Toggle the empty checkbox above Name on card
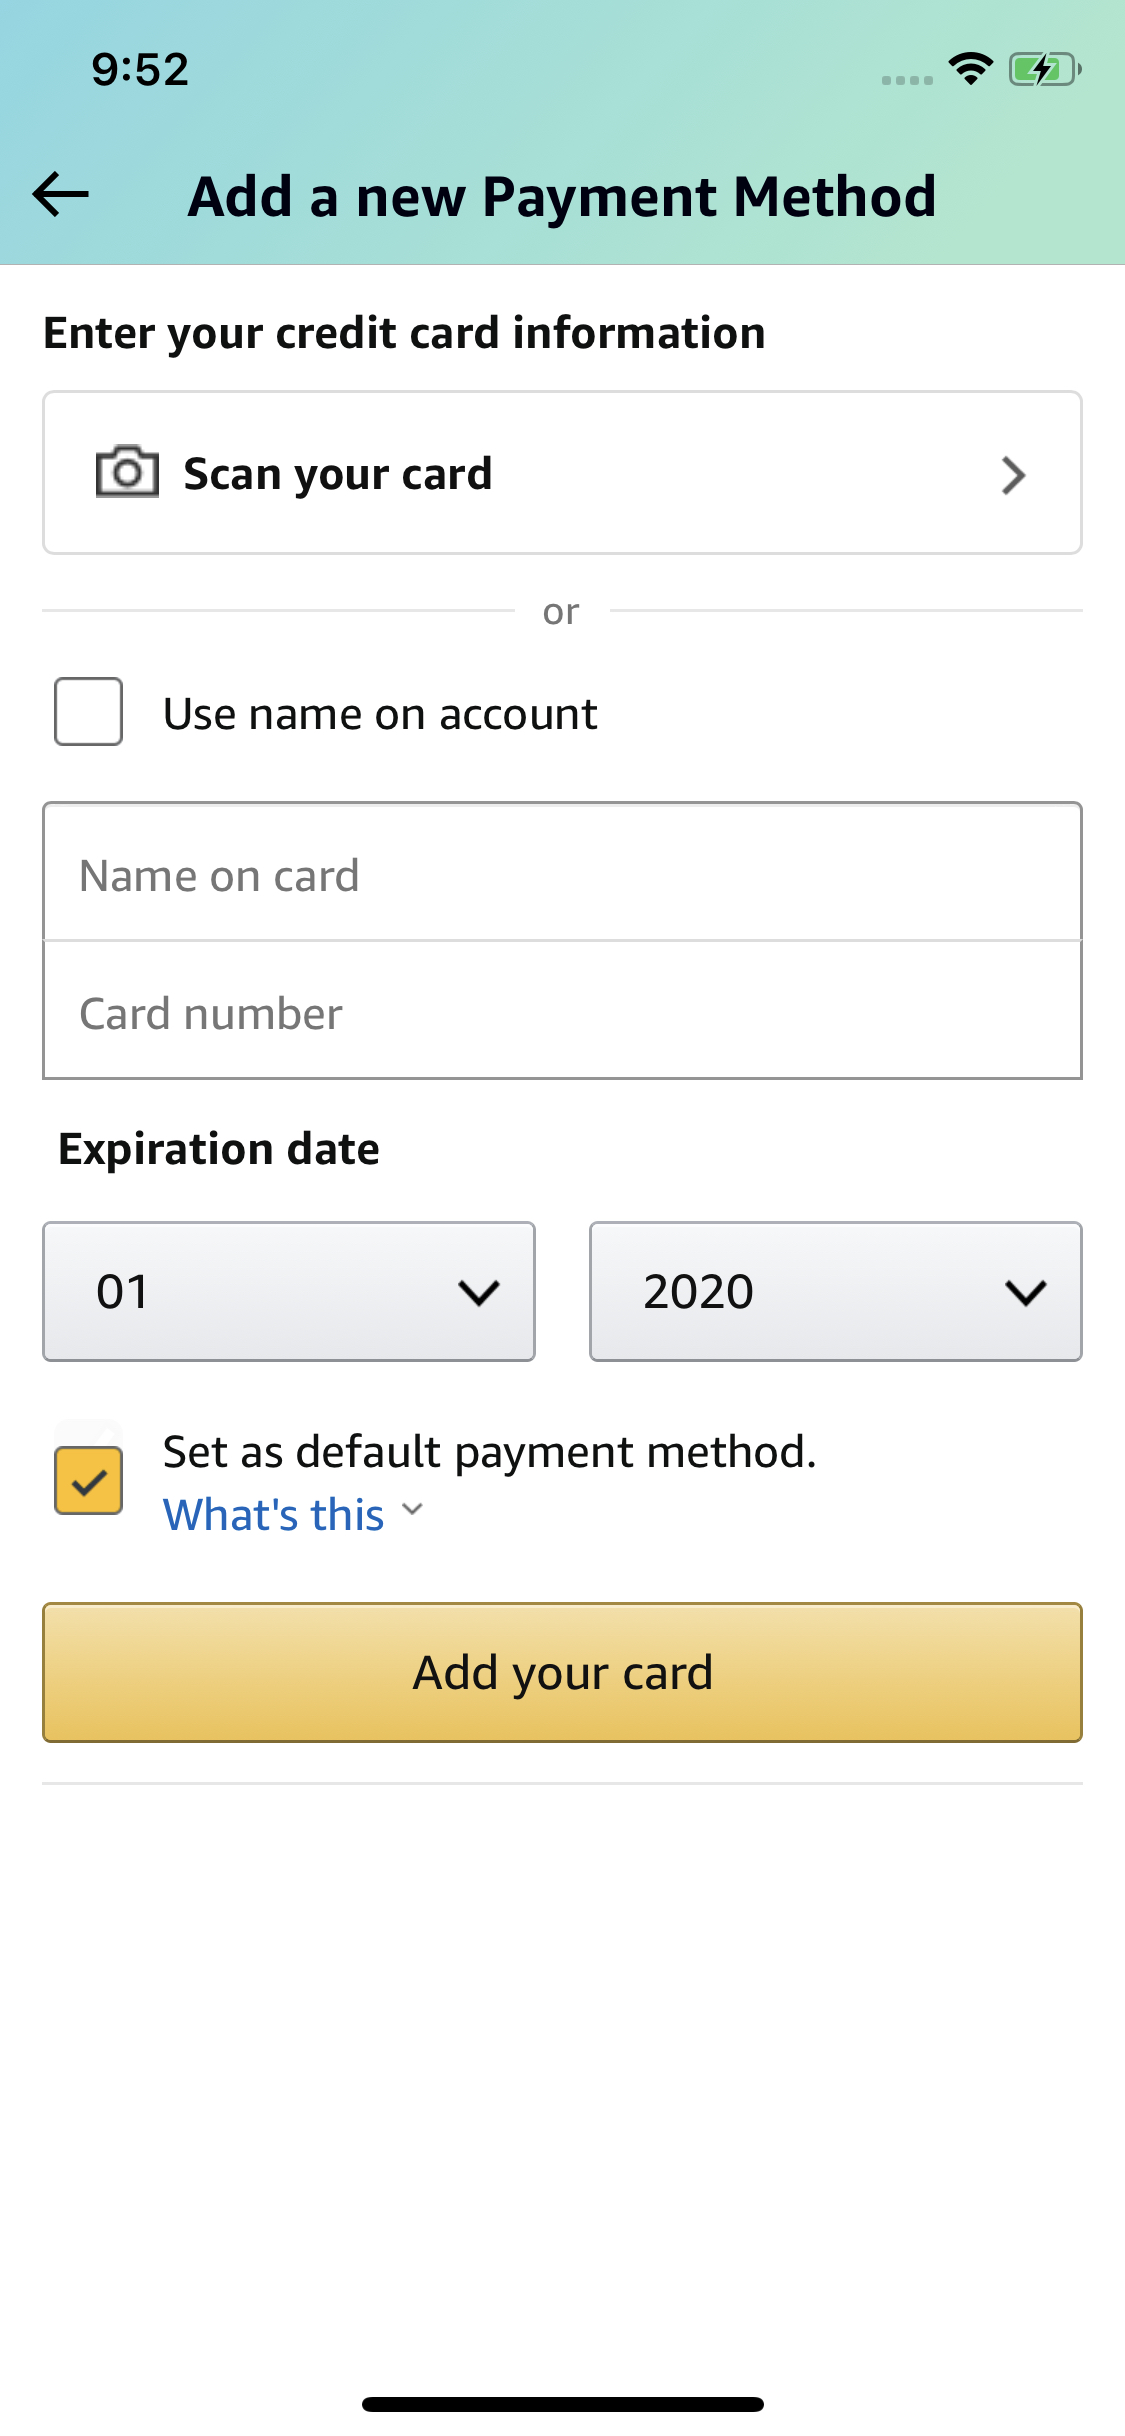1125x2436 pixels. (88, 713)
